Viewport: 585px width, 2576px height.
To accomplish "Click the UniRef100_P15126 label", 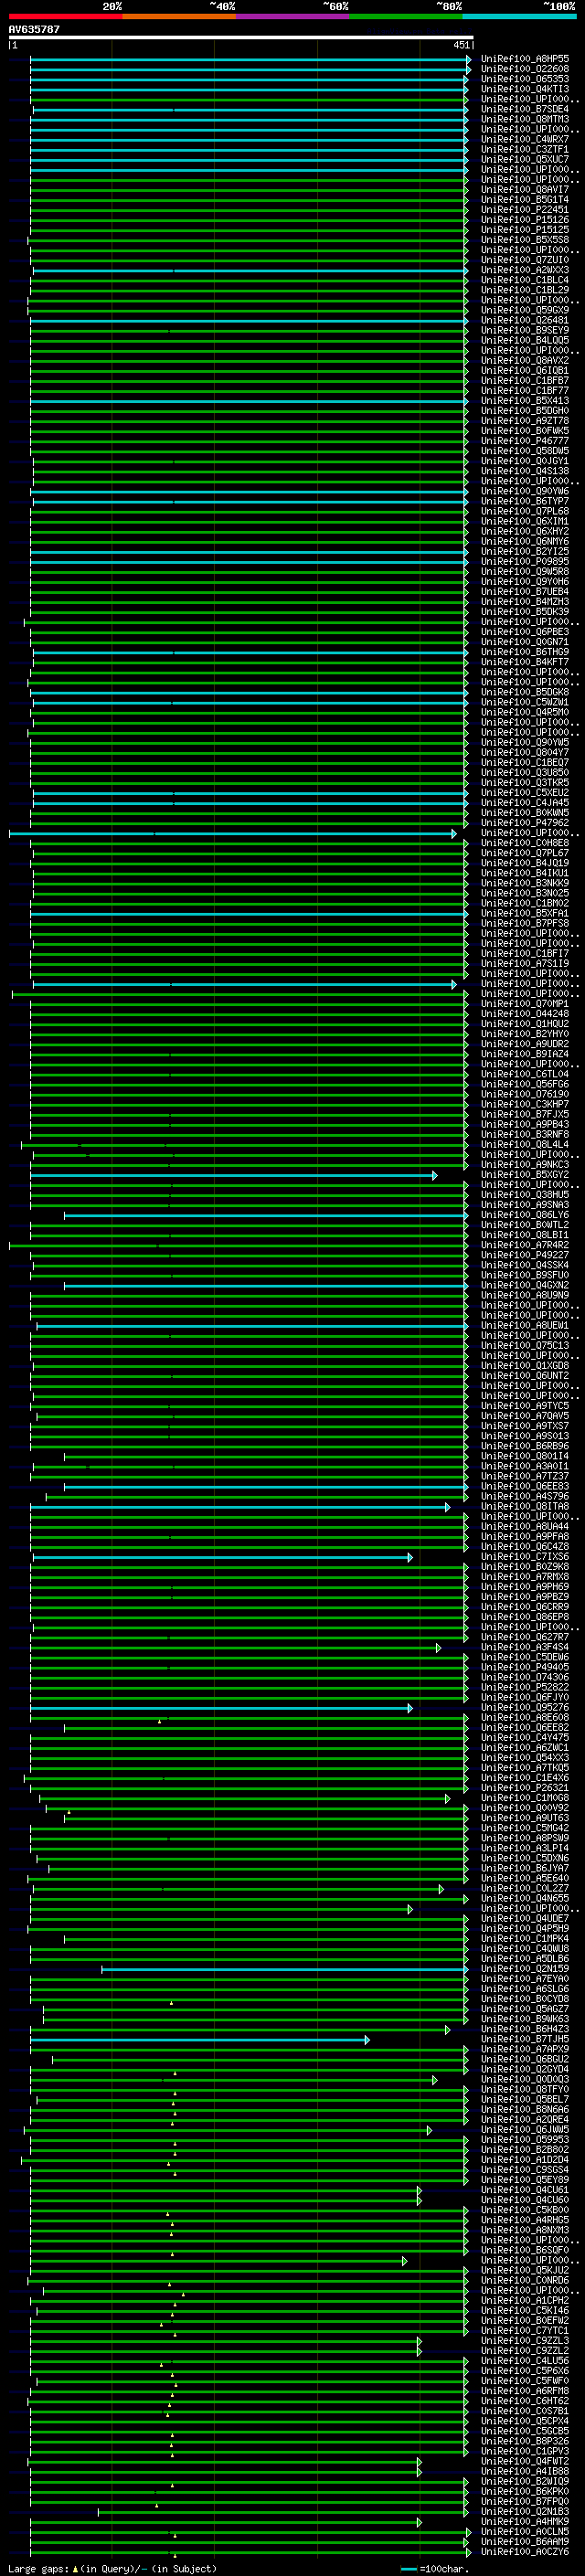I will pos(525,220).
